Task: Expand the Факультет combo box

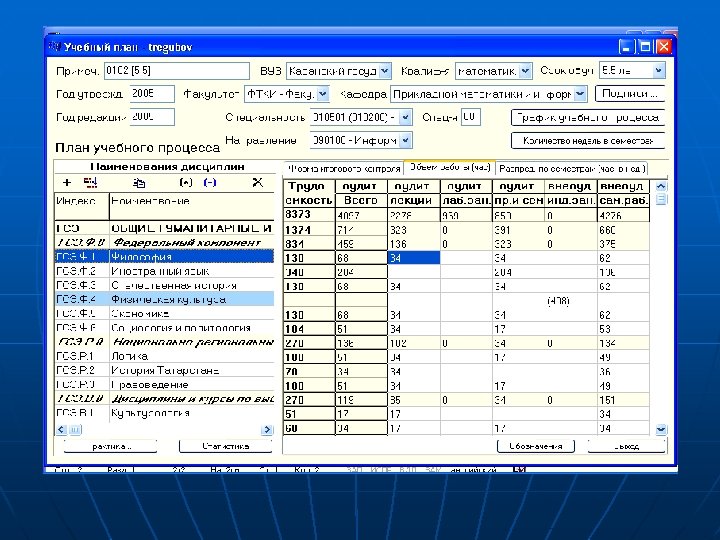Action: 322,94
